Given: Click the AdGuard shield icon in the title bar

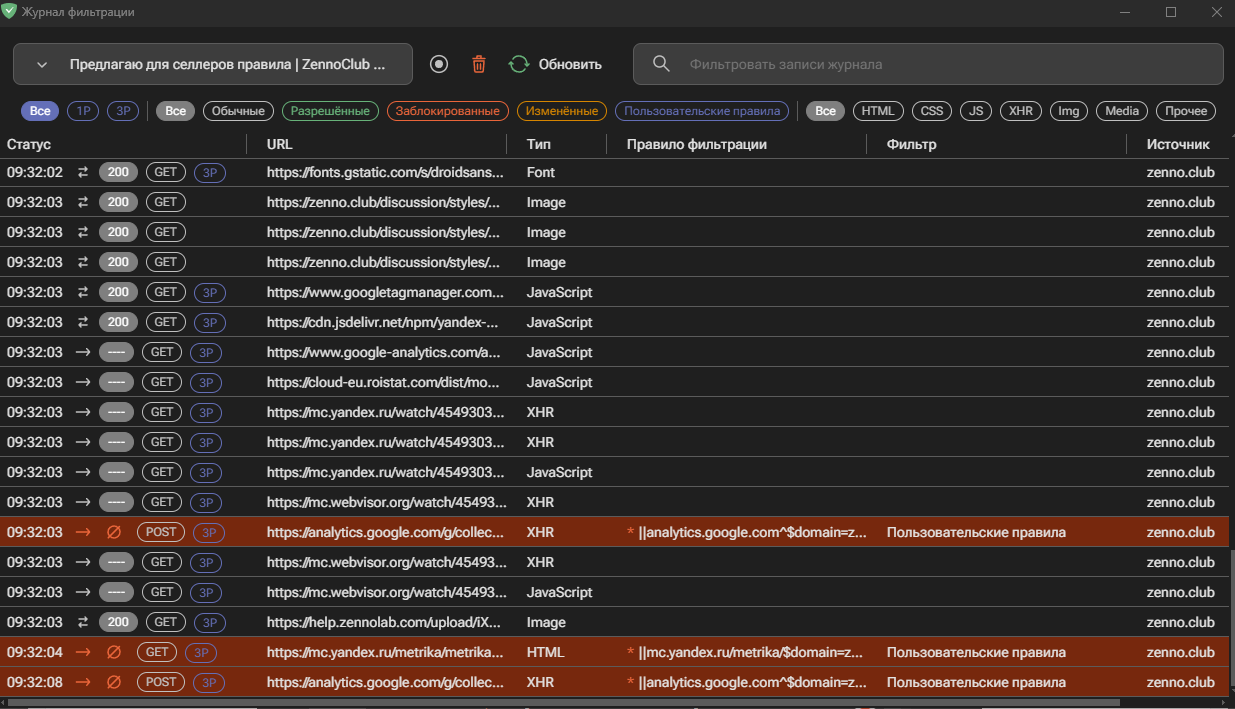Looking at the screenshot, I should (x=10, y=12).
